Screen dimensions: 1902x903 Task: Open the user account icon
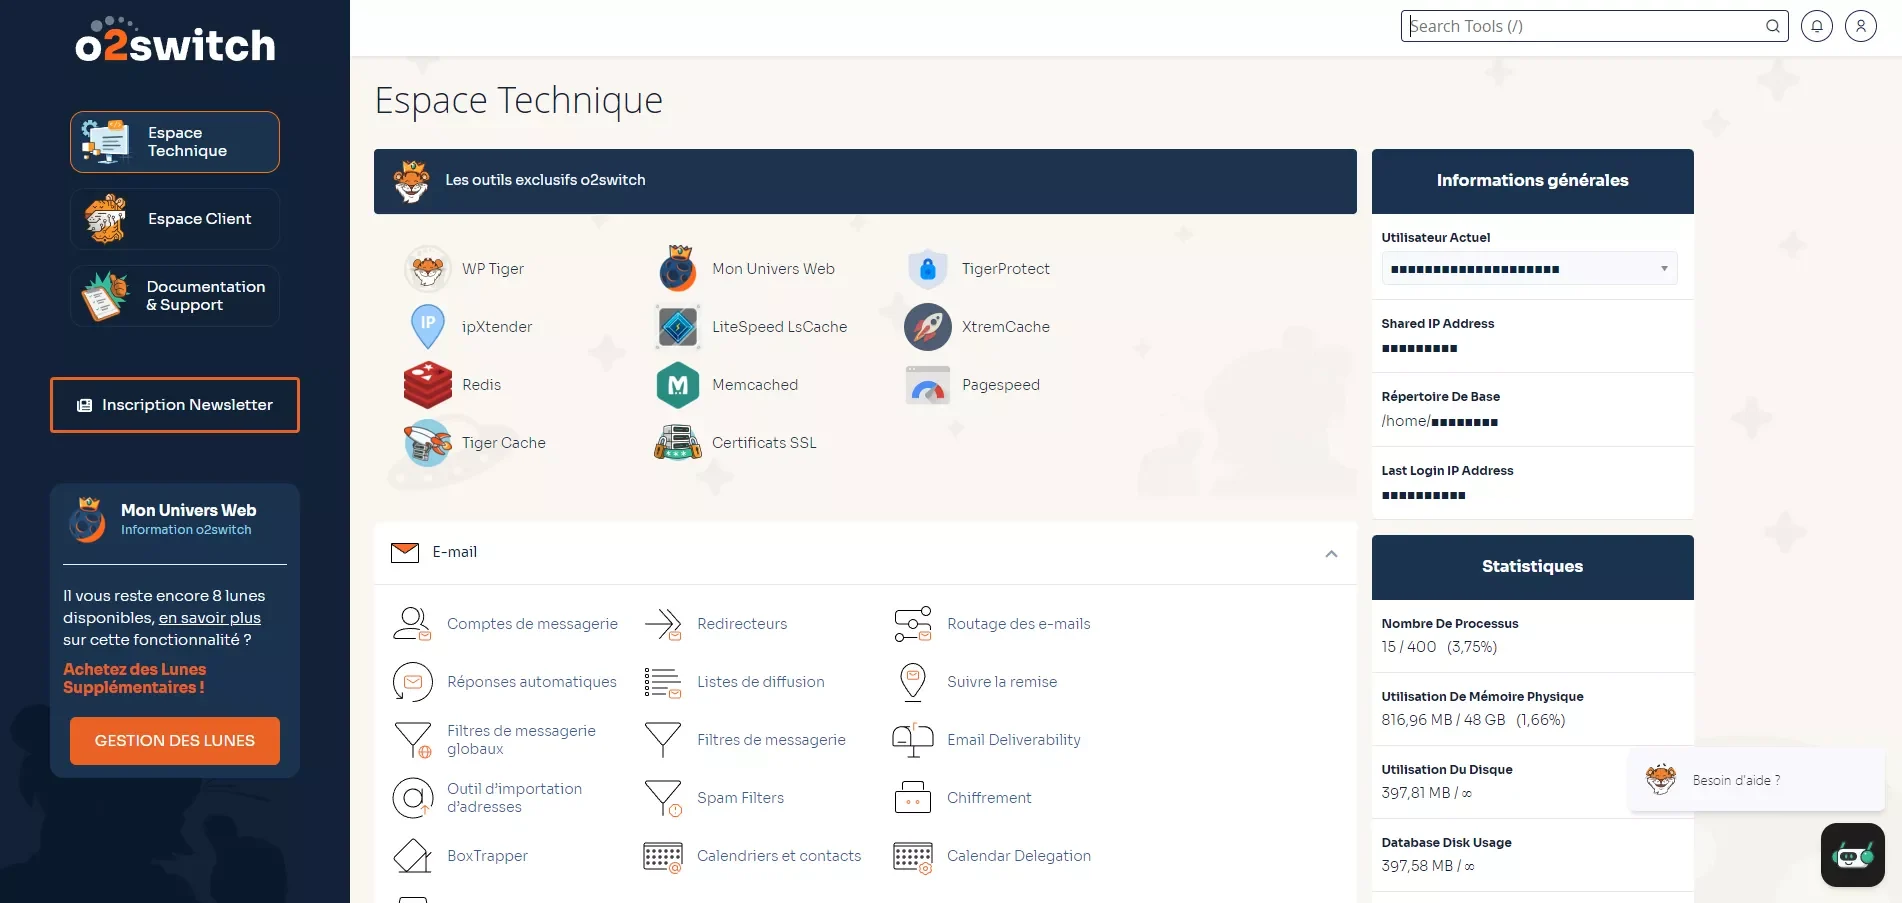pos(1861,26)
